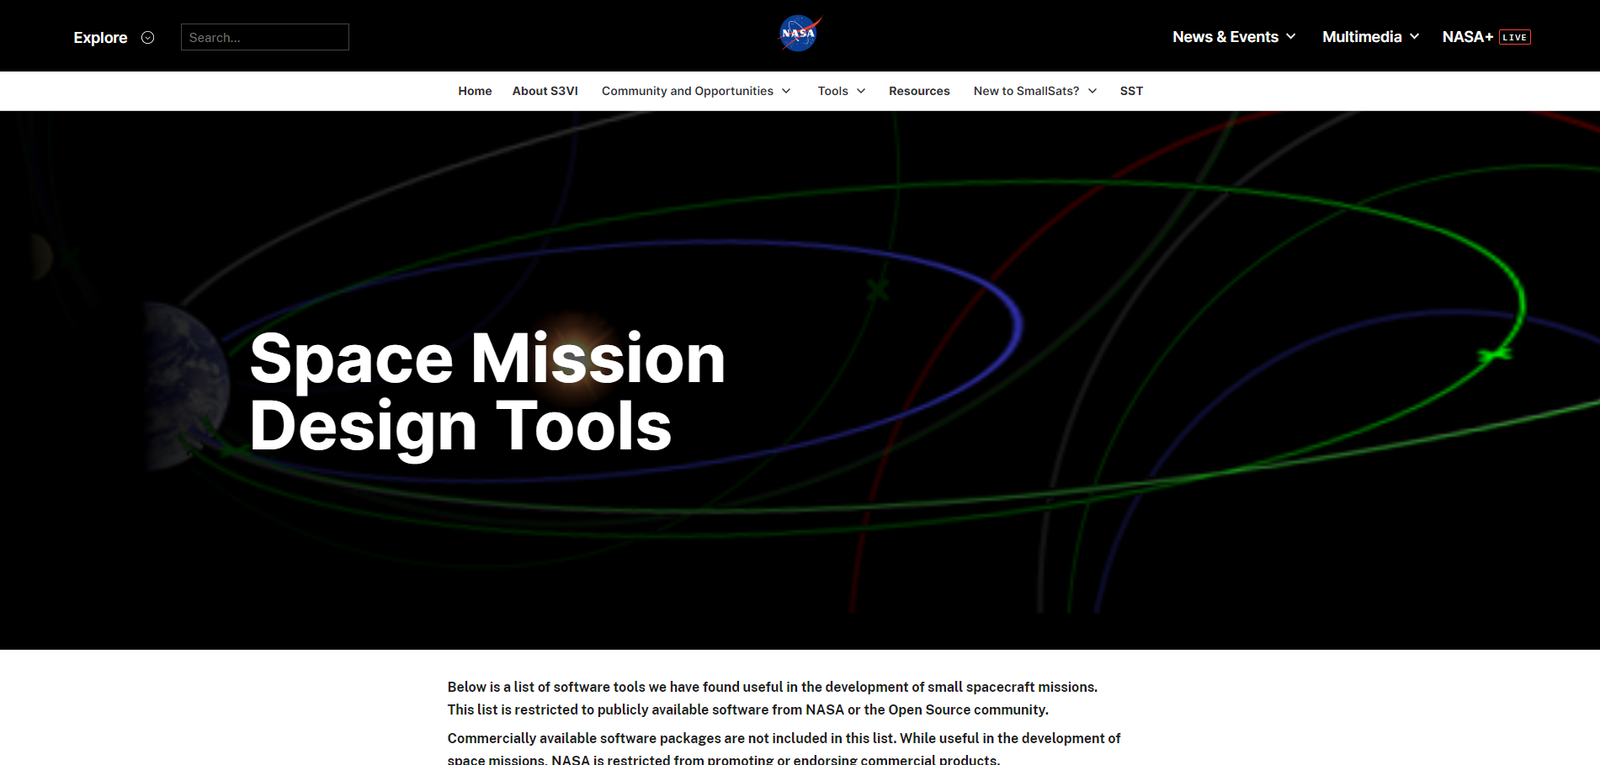Select Community and Opportunities label text
The height and width of the screenshot is (765, 1600).
[687, 91]
